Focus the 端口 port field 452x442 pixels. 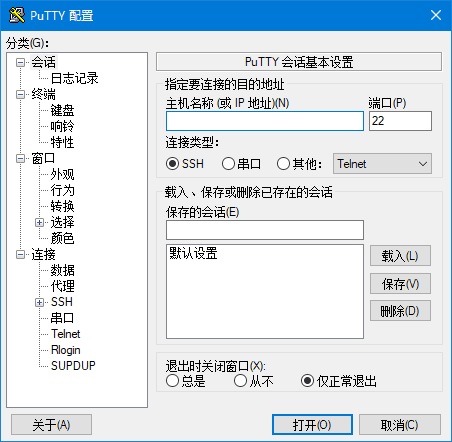pyautogui.click(x=400, y=121)
